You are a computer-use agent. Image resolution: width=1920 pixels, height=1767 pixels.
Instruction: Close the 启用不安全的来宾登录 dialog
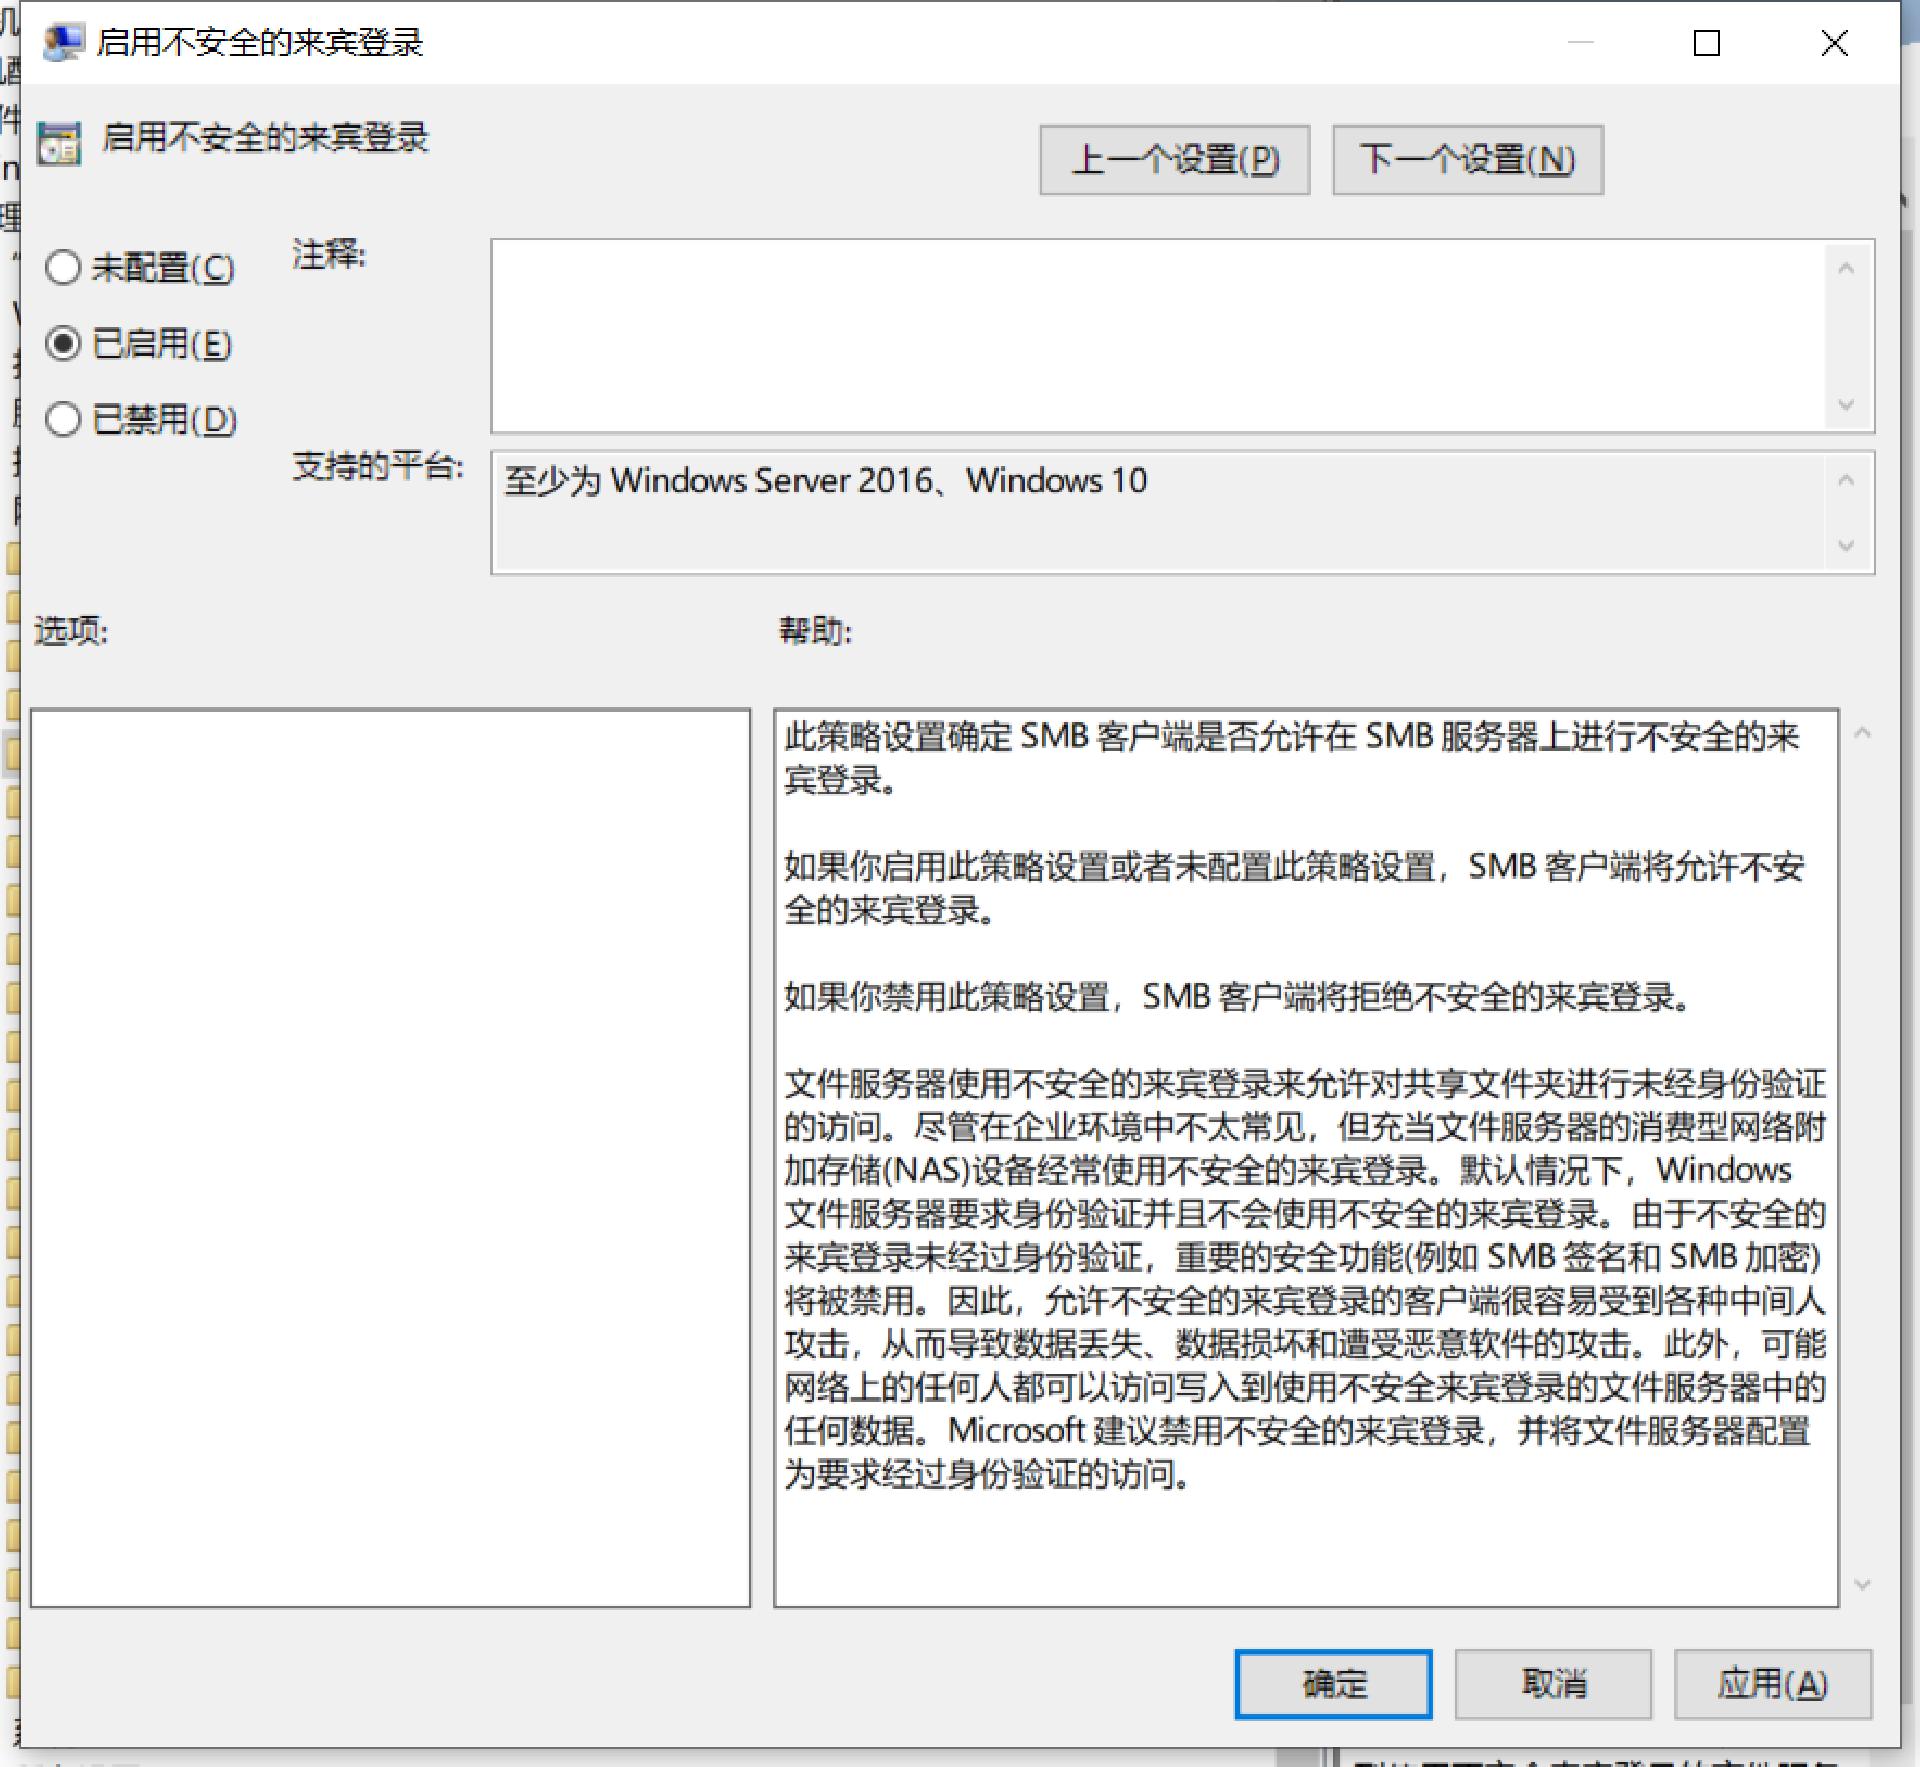pyautogui.click(x=1834, y=43)
